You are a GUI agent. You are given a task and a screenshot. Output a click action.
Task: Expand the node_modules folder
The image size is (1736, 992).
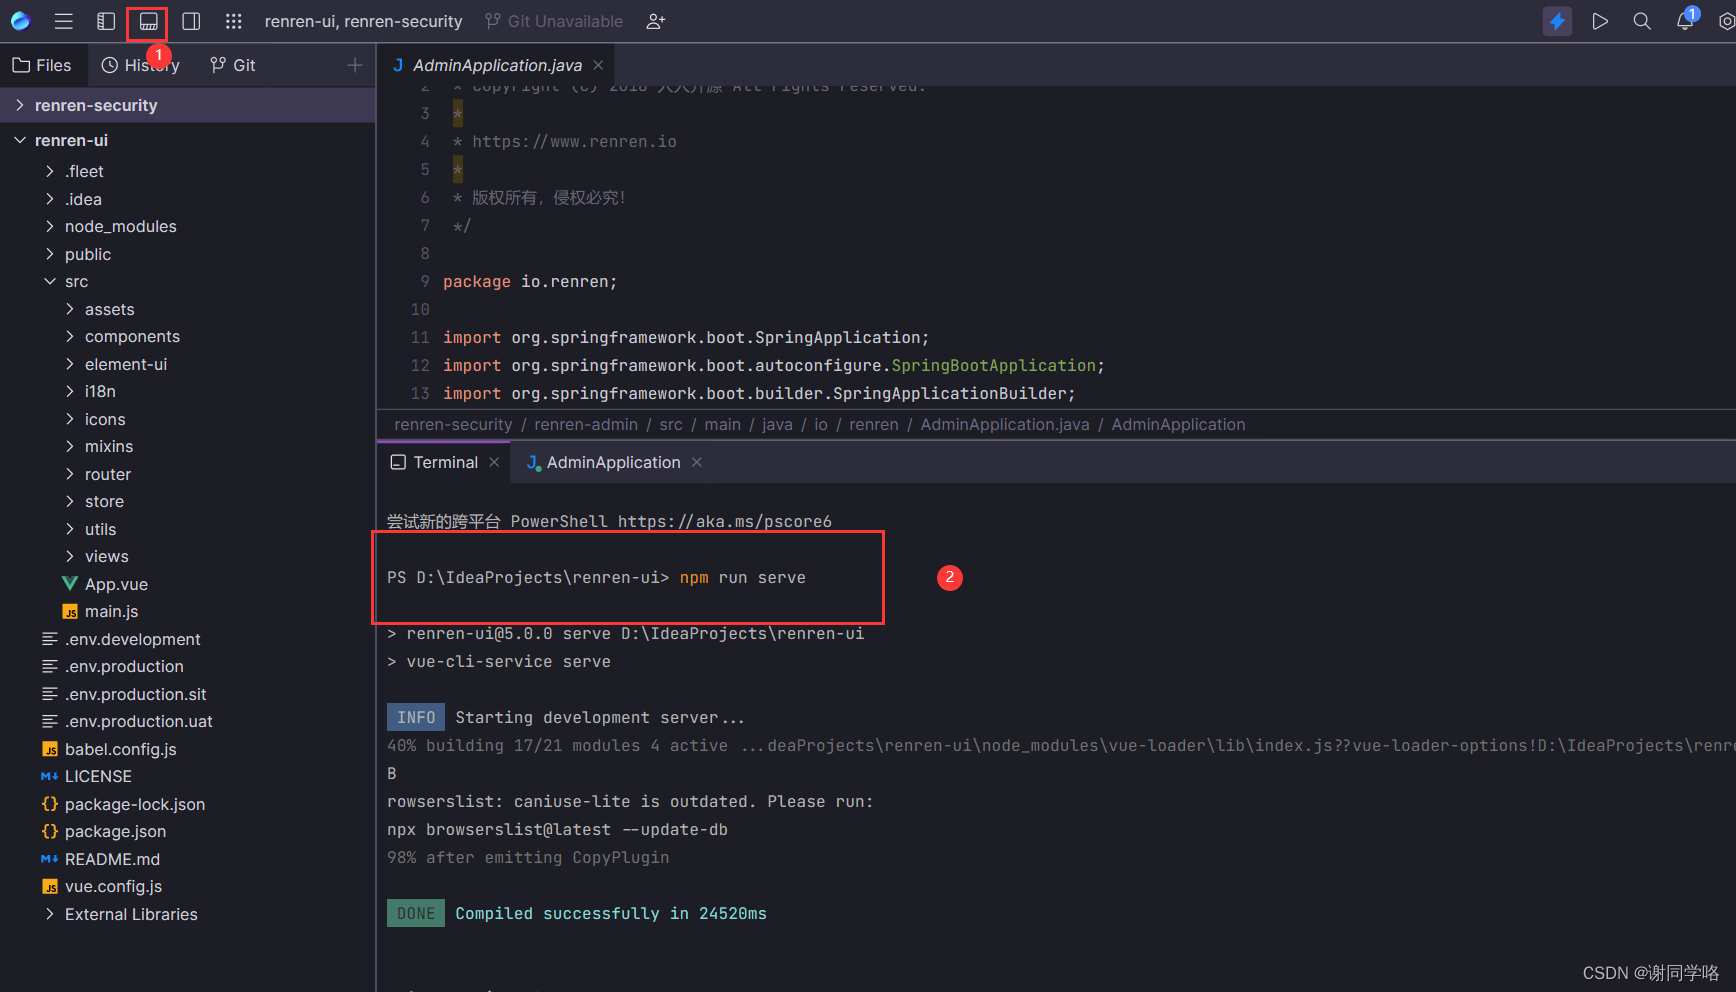pos(49,226)
